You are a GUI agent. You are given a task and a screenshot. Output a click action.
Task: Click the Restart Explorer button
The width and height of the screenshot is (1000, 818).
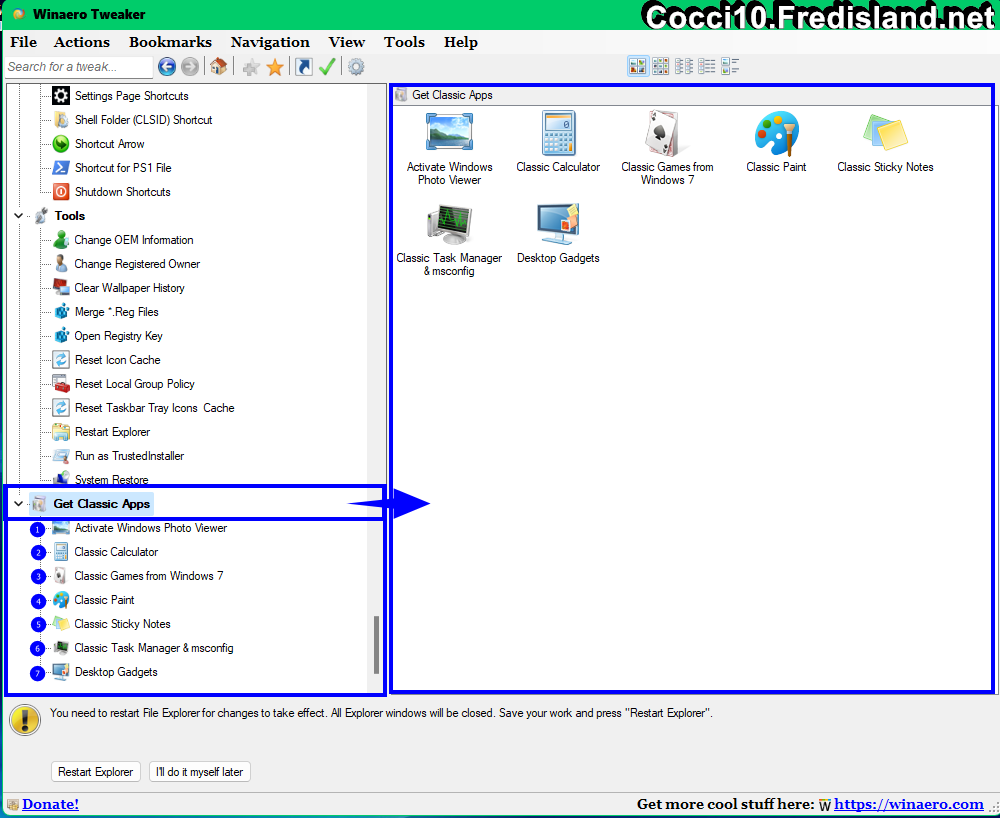pyautogui.click(x=96, y=771)
